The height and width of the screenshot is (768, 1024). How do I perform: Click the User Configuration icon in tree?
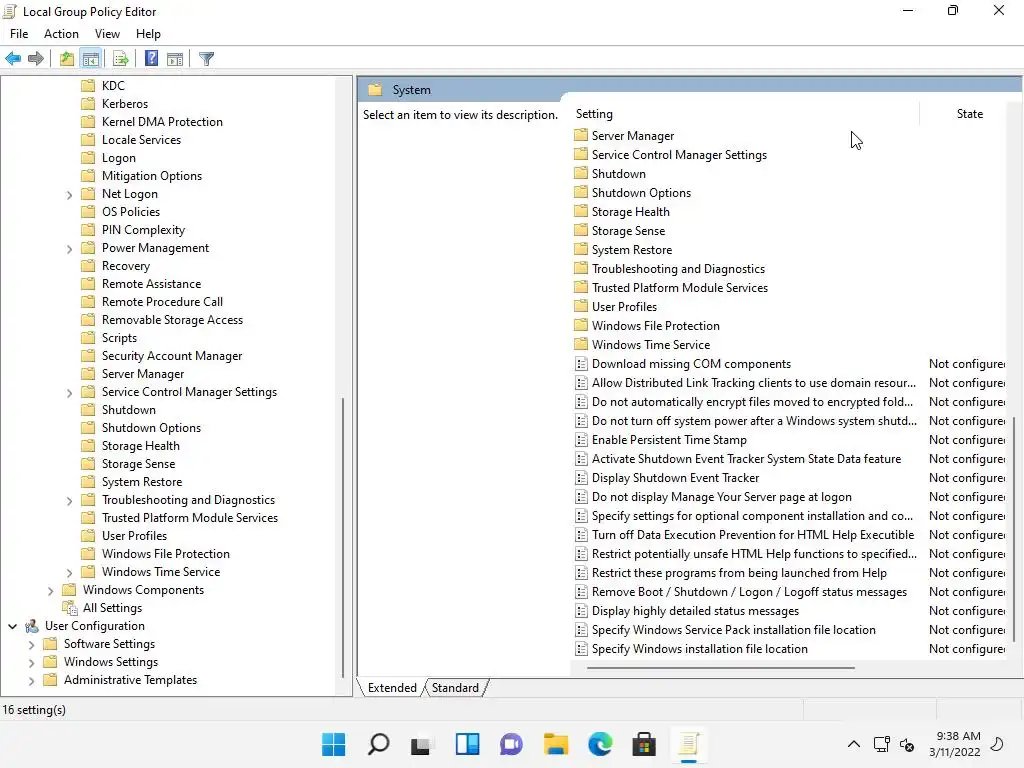tap(32, 626)
